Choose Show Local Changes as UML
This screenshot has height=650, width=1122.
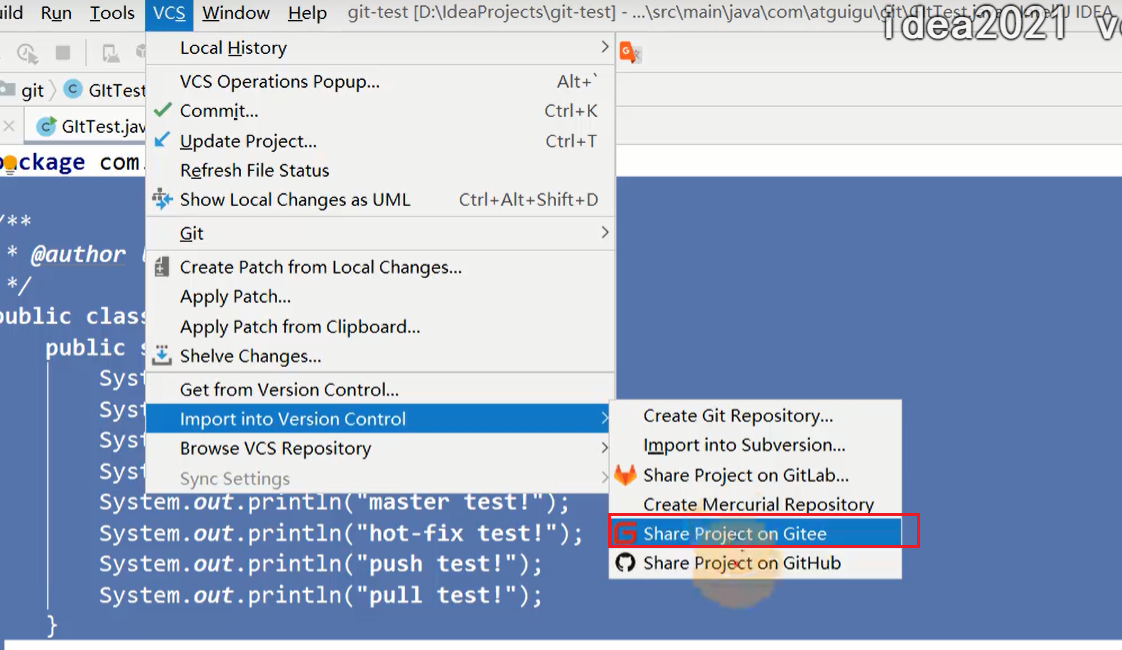(x=380, y=200)
